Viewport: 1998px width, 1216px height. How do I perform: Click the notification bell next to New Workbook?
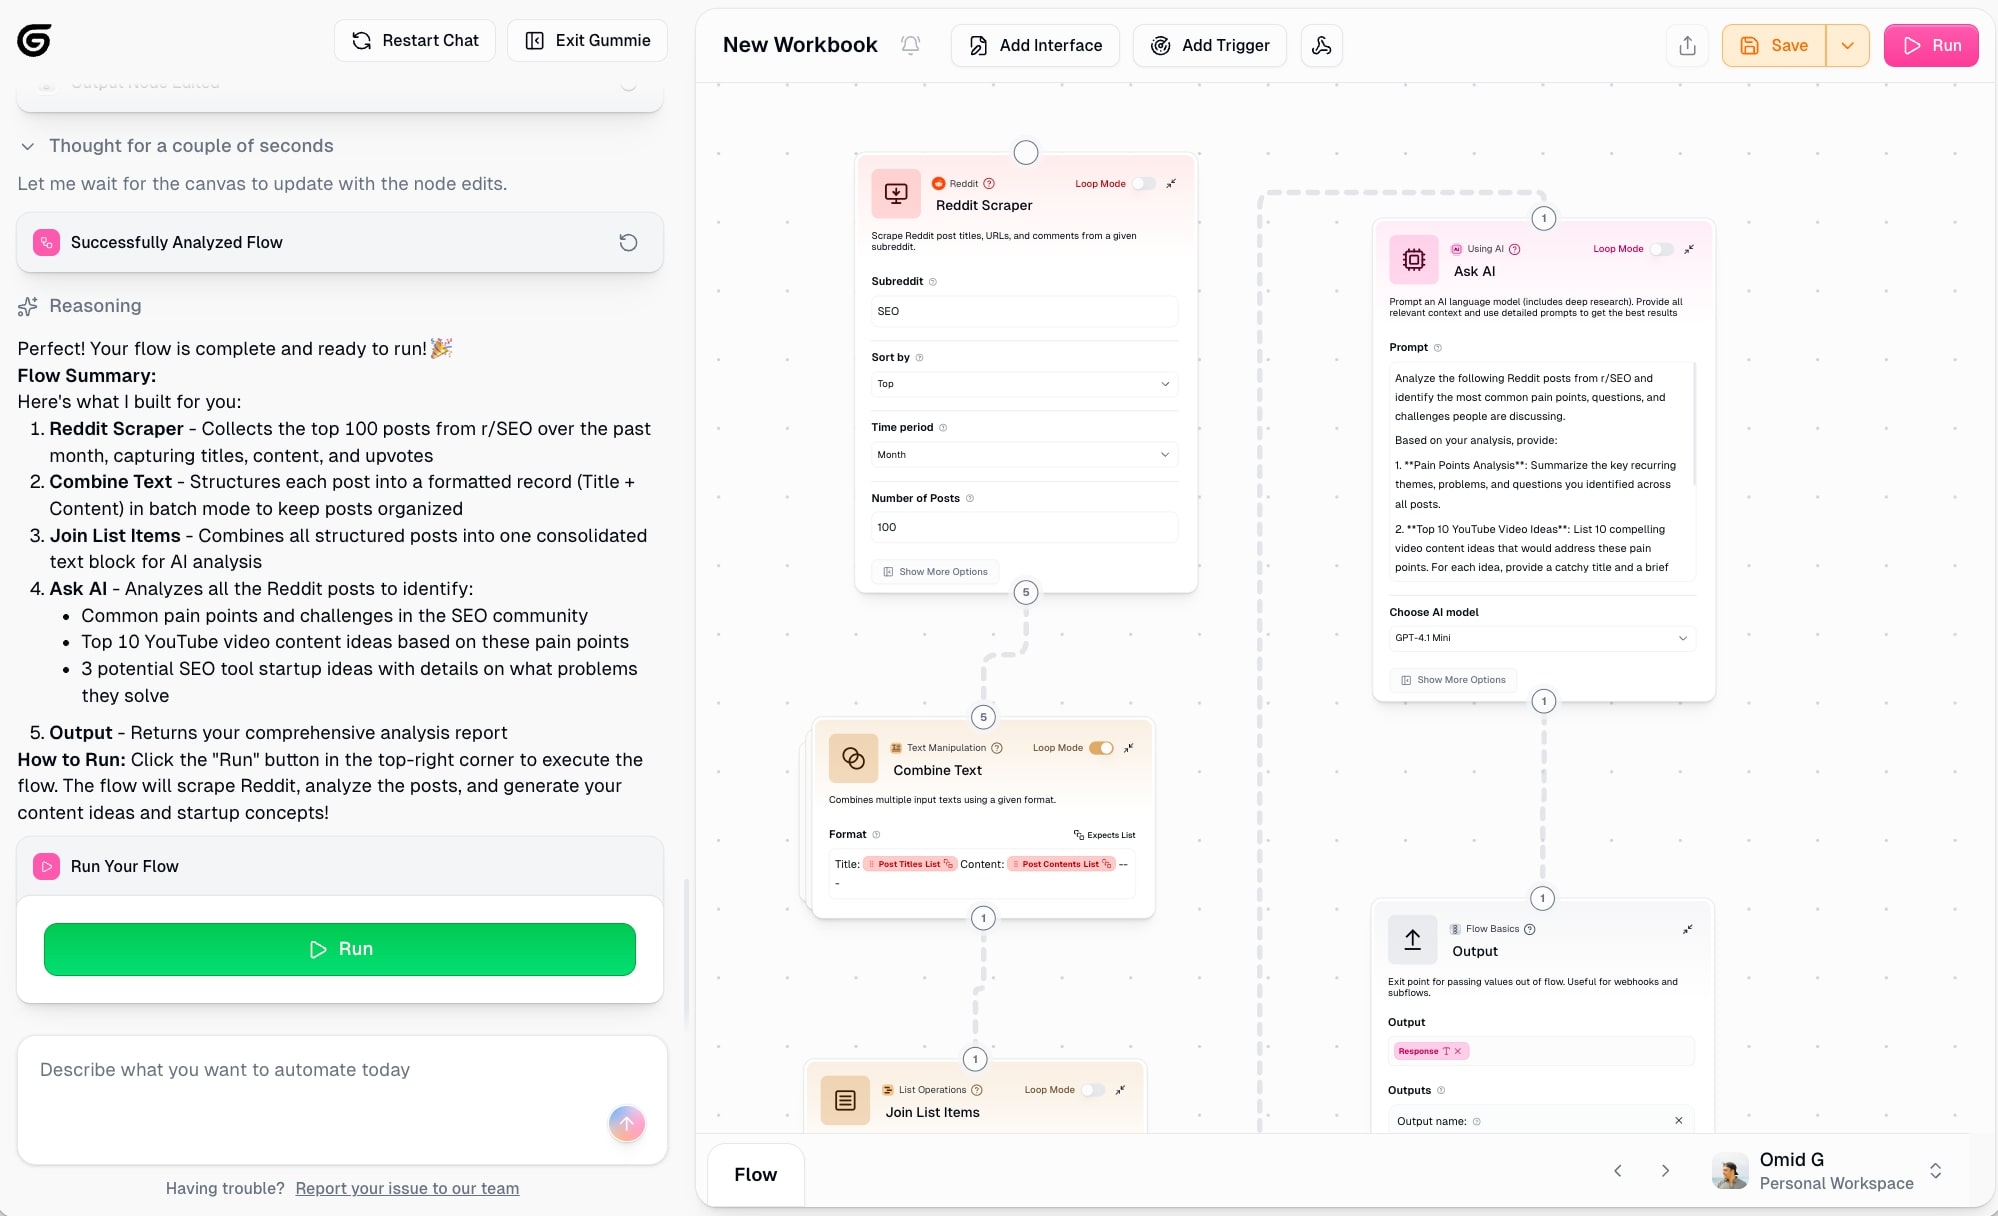[x=910, y=45]
